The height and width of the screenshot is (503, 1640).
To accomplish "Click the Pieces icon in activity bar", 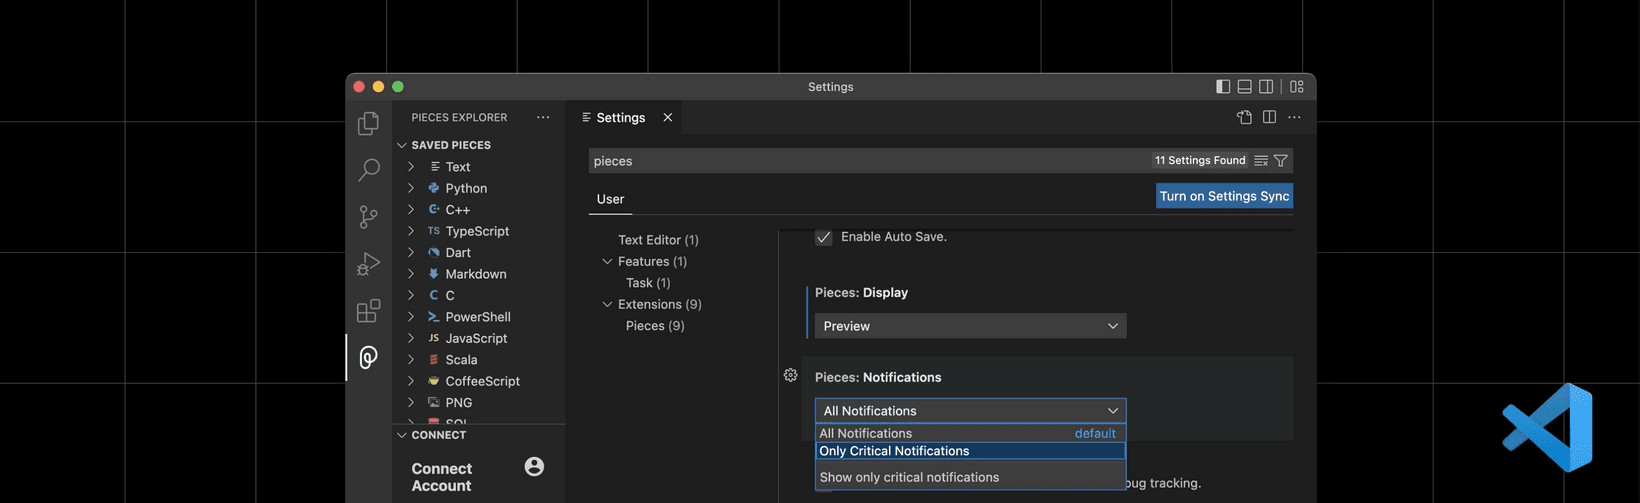I will [x=368, y=358].
